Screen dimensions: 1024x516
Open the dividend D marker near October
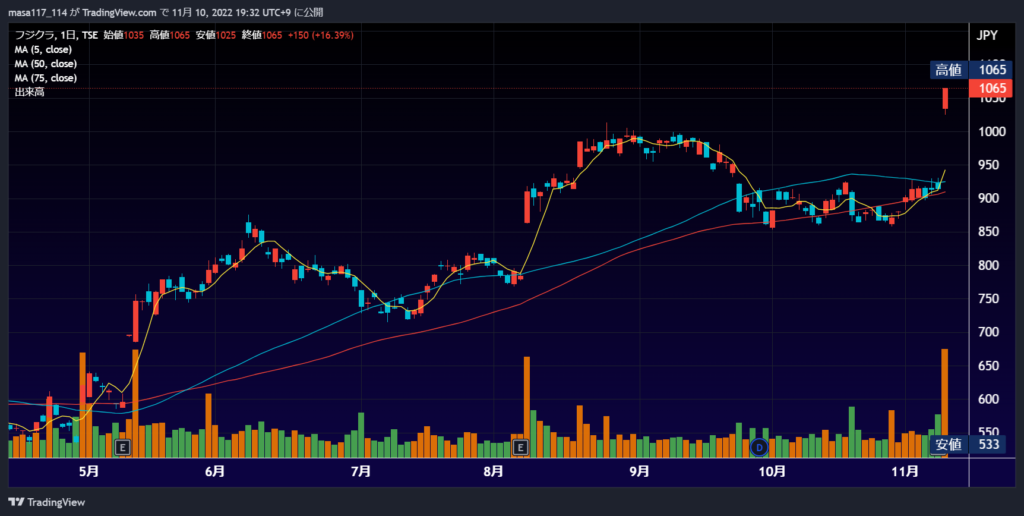pos(759,447)
